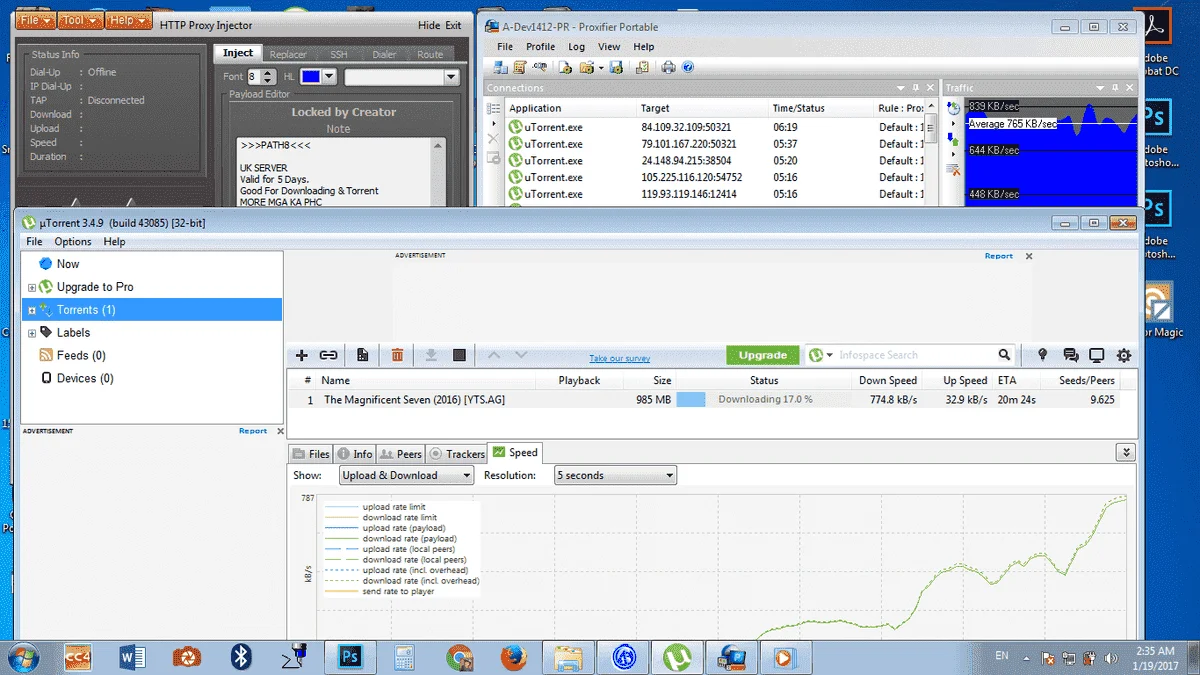The image size is (1200, 675).
Task: Click inside the Infospace Search field
Action: coord(915,355)
